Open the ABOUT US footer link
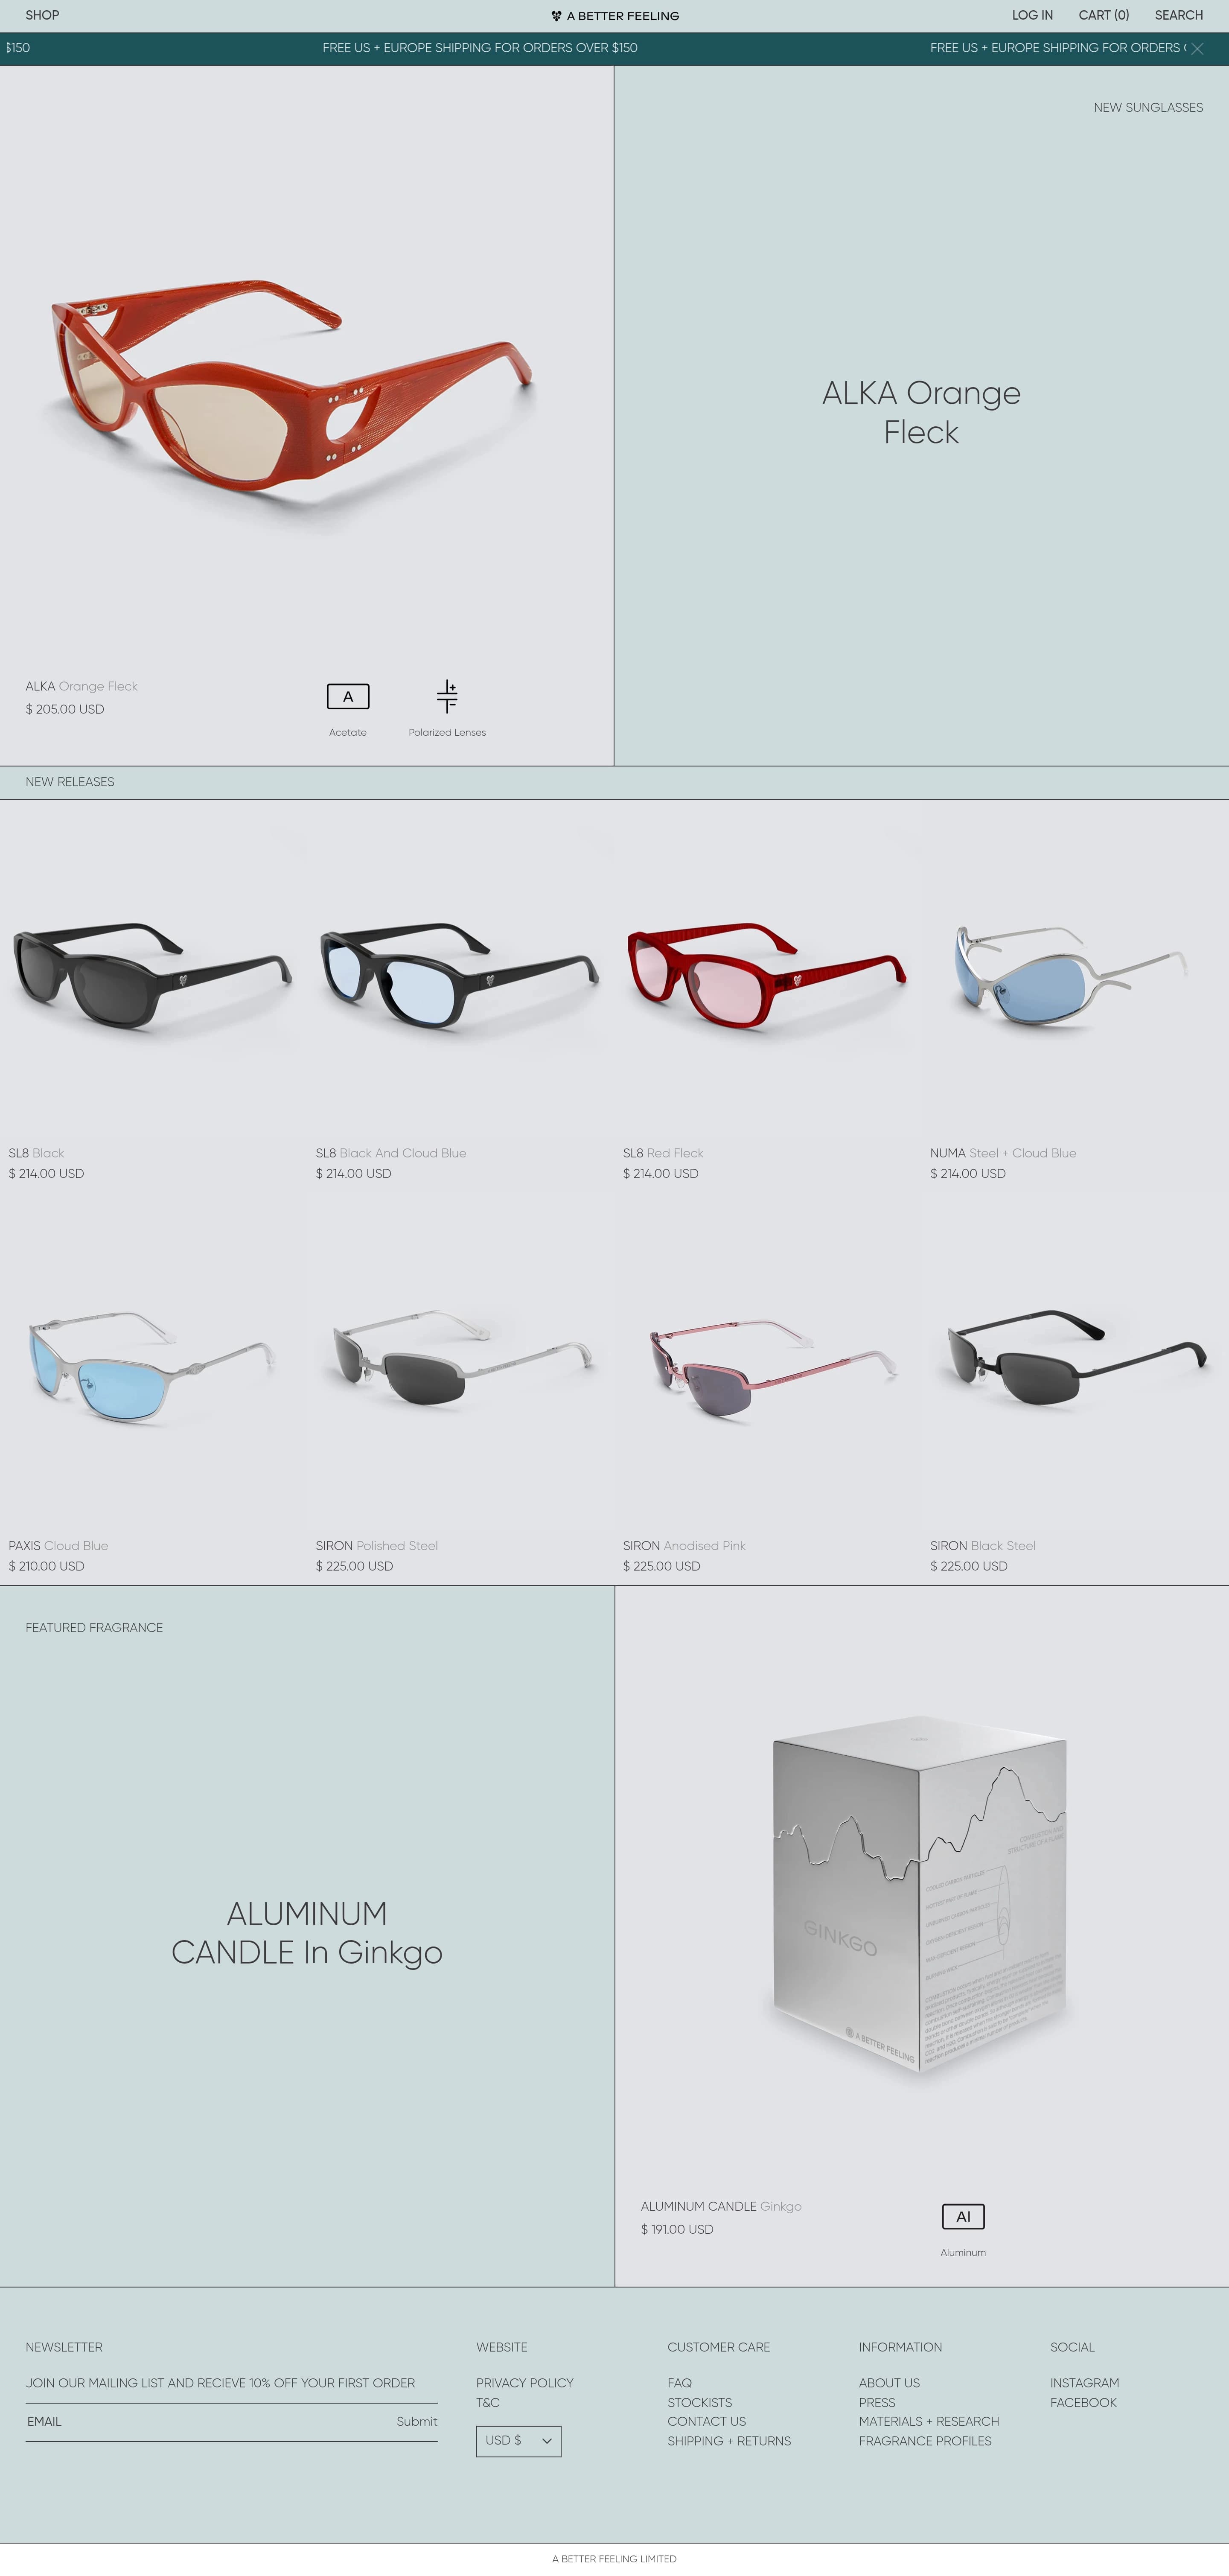Image resolution: width=1229 pixels, height=2576 pixels. tap(889, 2383)
